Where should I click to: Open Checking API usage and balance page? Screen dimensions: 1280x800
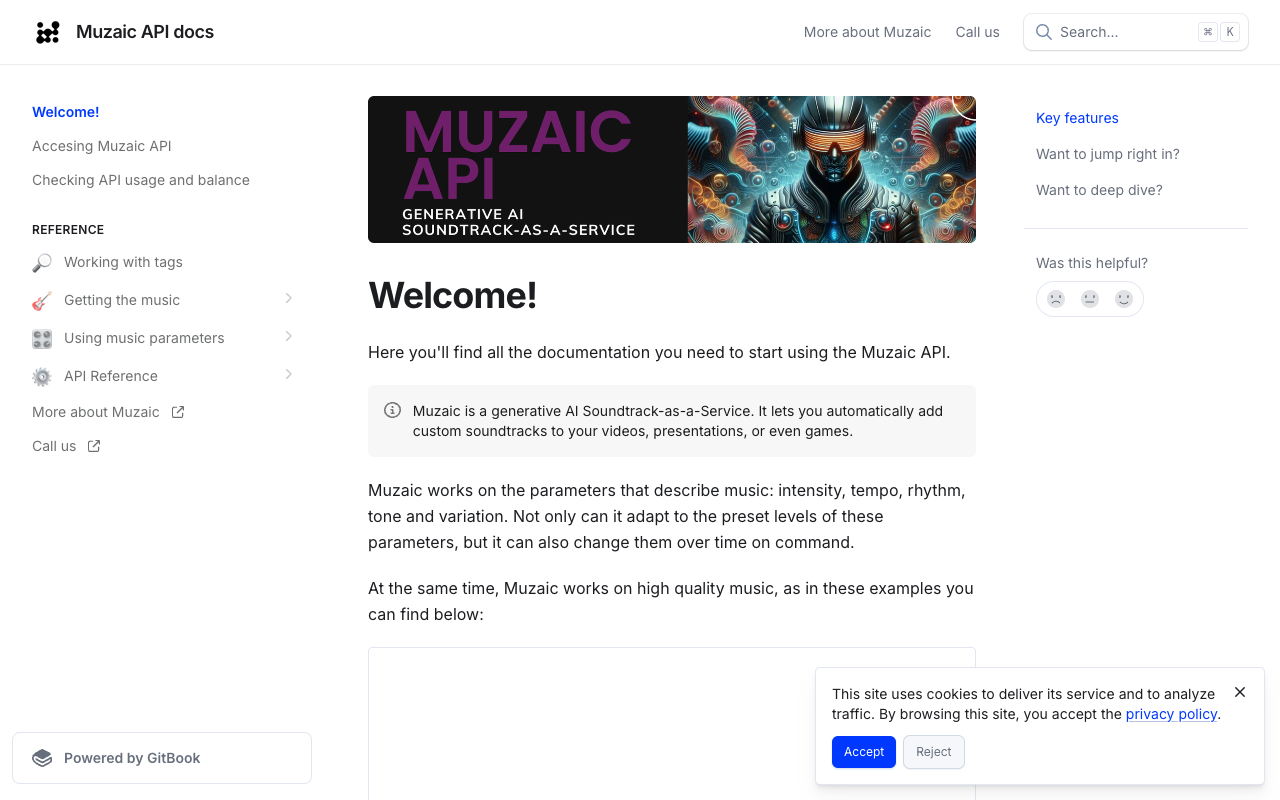pyautogui.click(x=141, y=180)
